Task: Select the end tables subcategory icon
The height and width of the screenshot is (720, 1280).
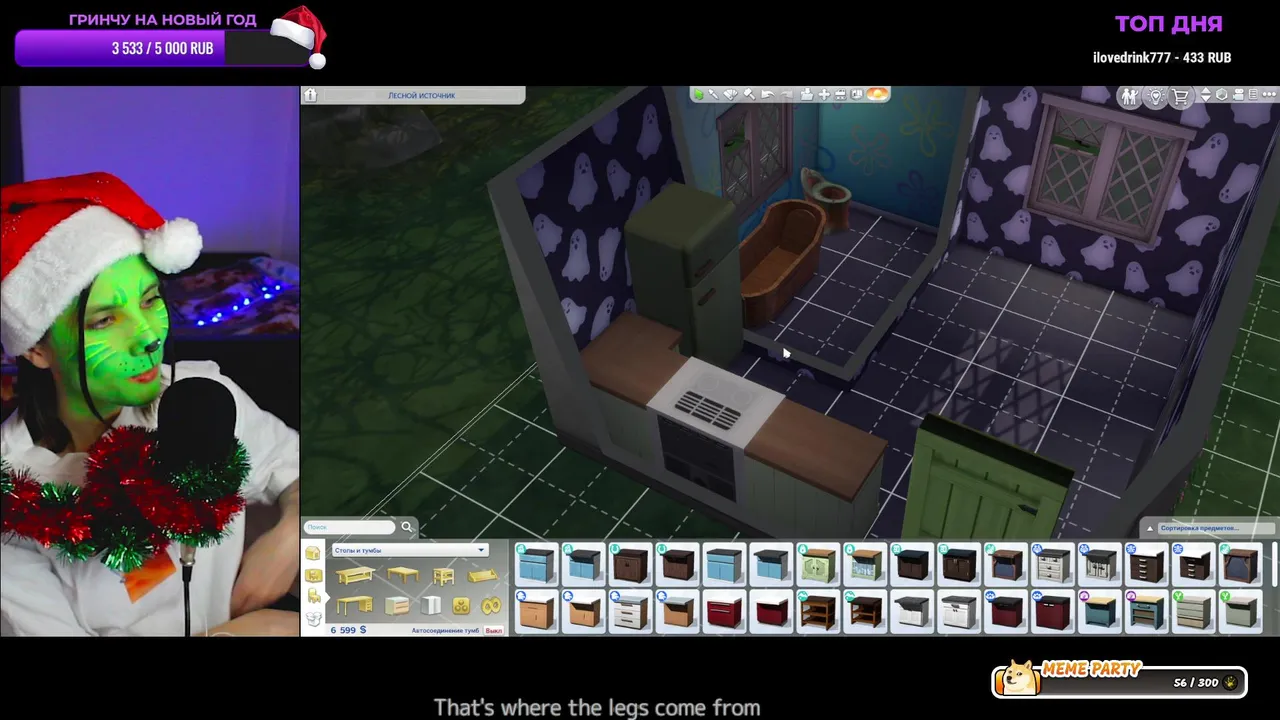Action: click(x=444, y=577)
